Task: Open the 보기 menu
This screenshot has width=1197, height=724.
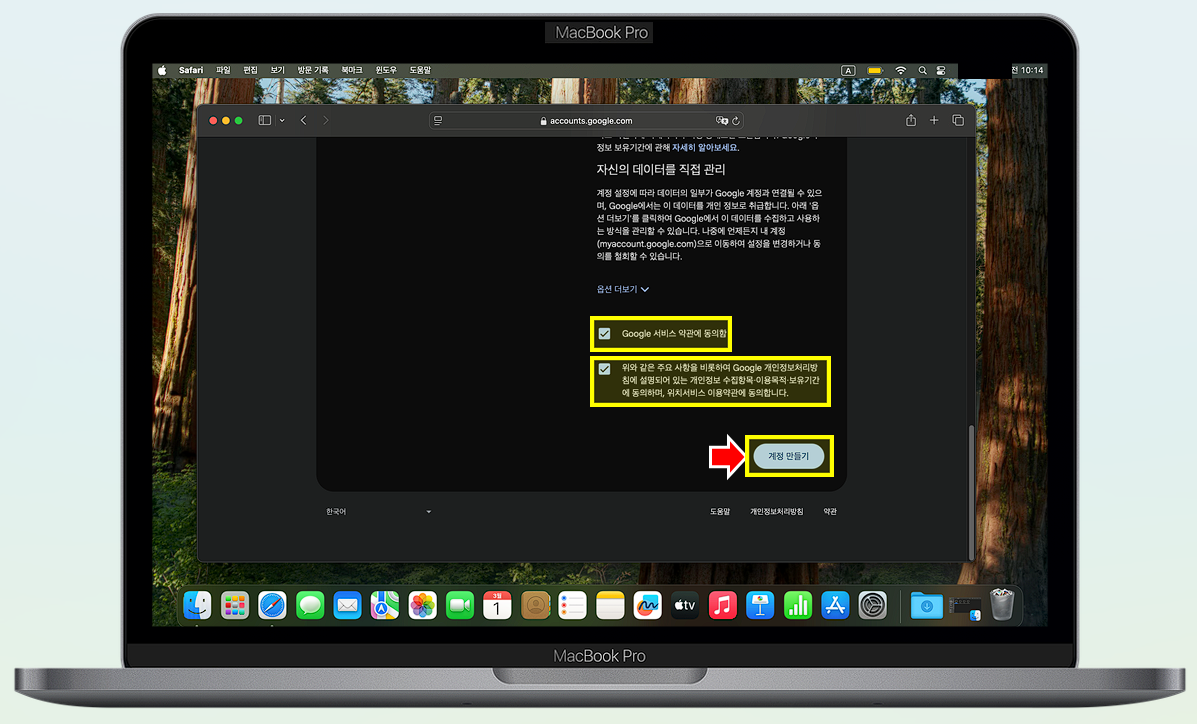Action: coord(277,70)
